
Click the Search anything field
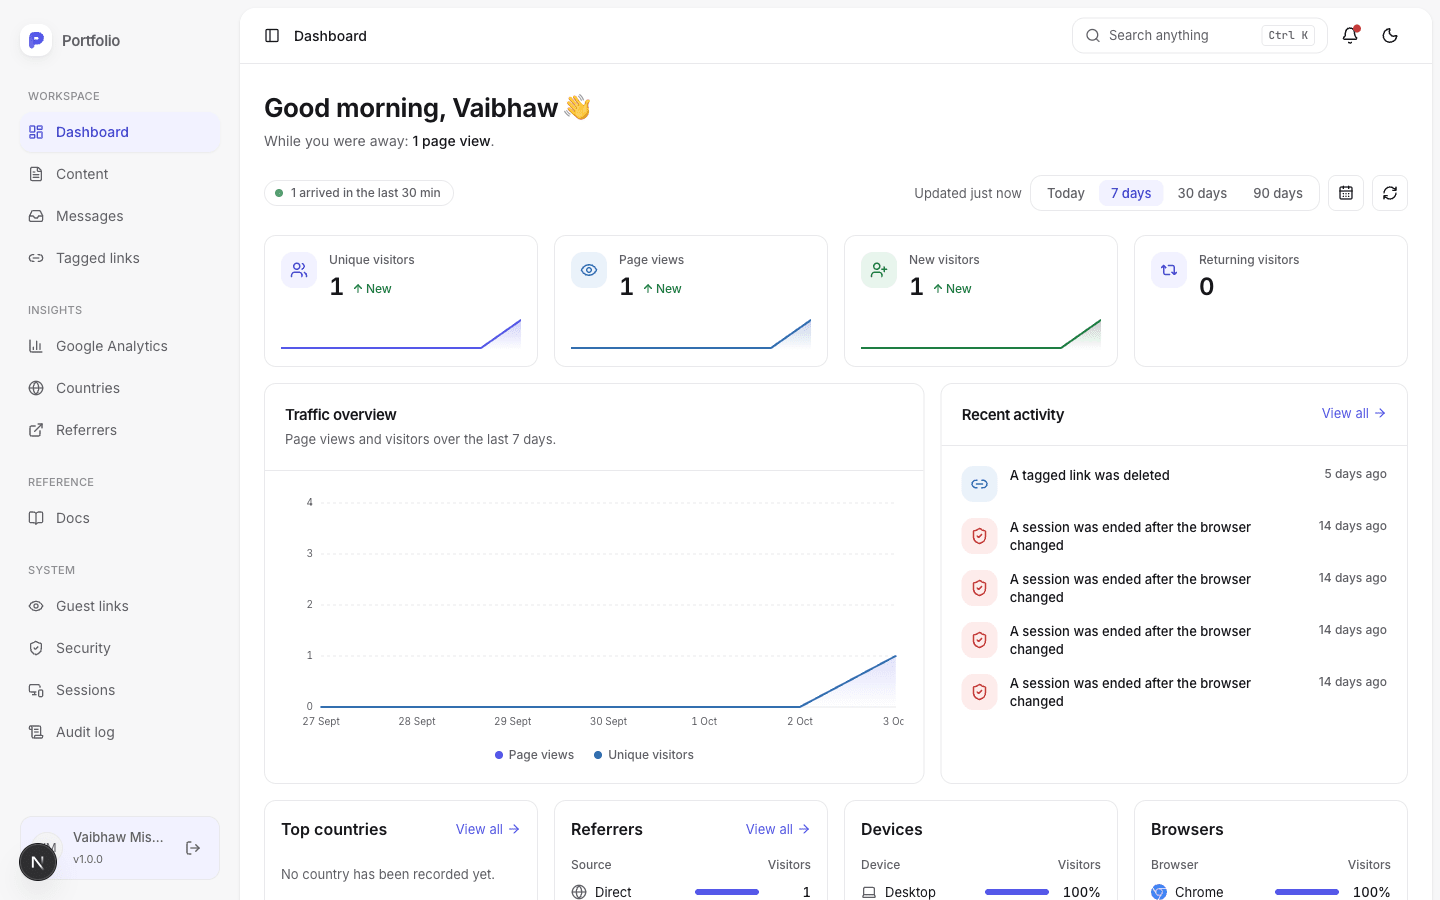(x=1200, y=36)
